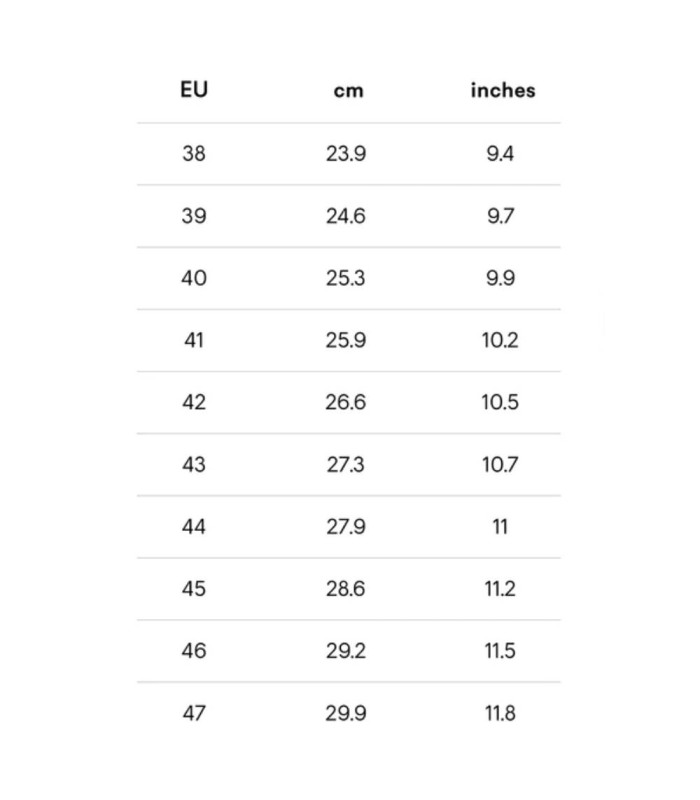This screenshot has height=800, width=700.
Task: Click the 23.9 cm value
Action: pos(346,154)
